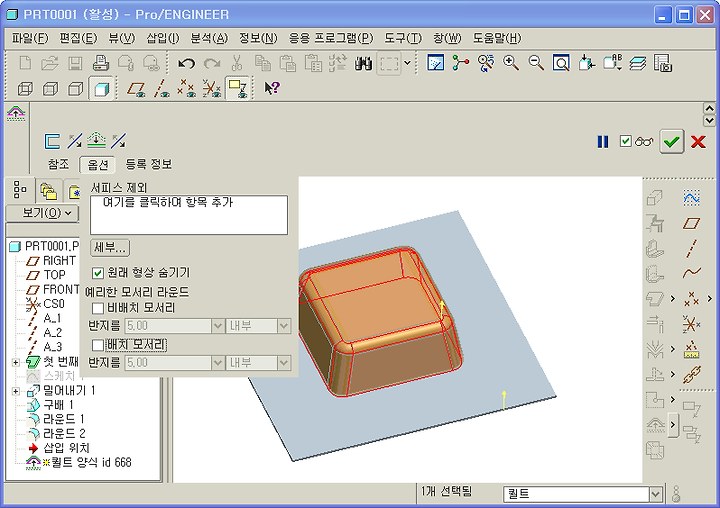Click the green check accept button
720x508 pixels.
point(672,141)
